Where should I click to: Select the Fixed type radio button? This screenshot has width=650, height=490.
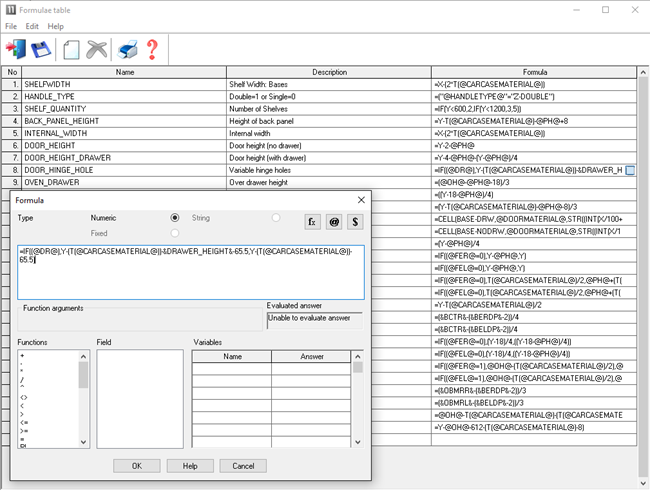(175, 233)
